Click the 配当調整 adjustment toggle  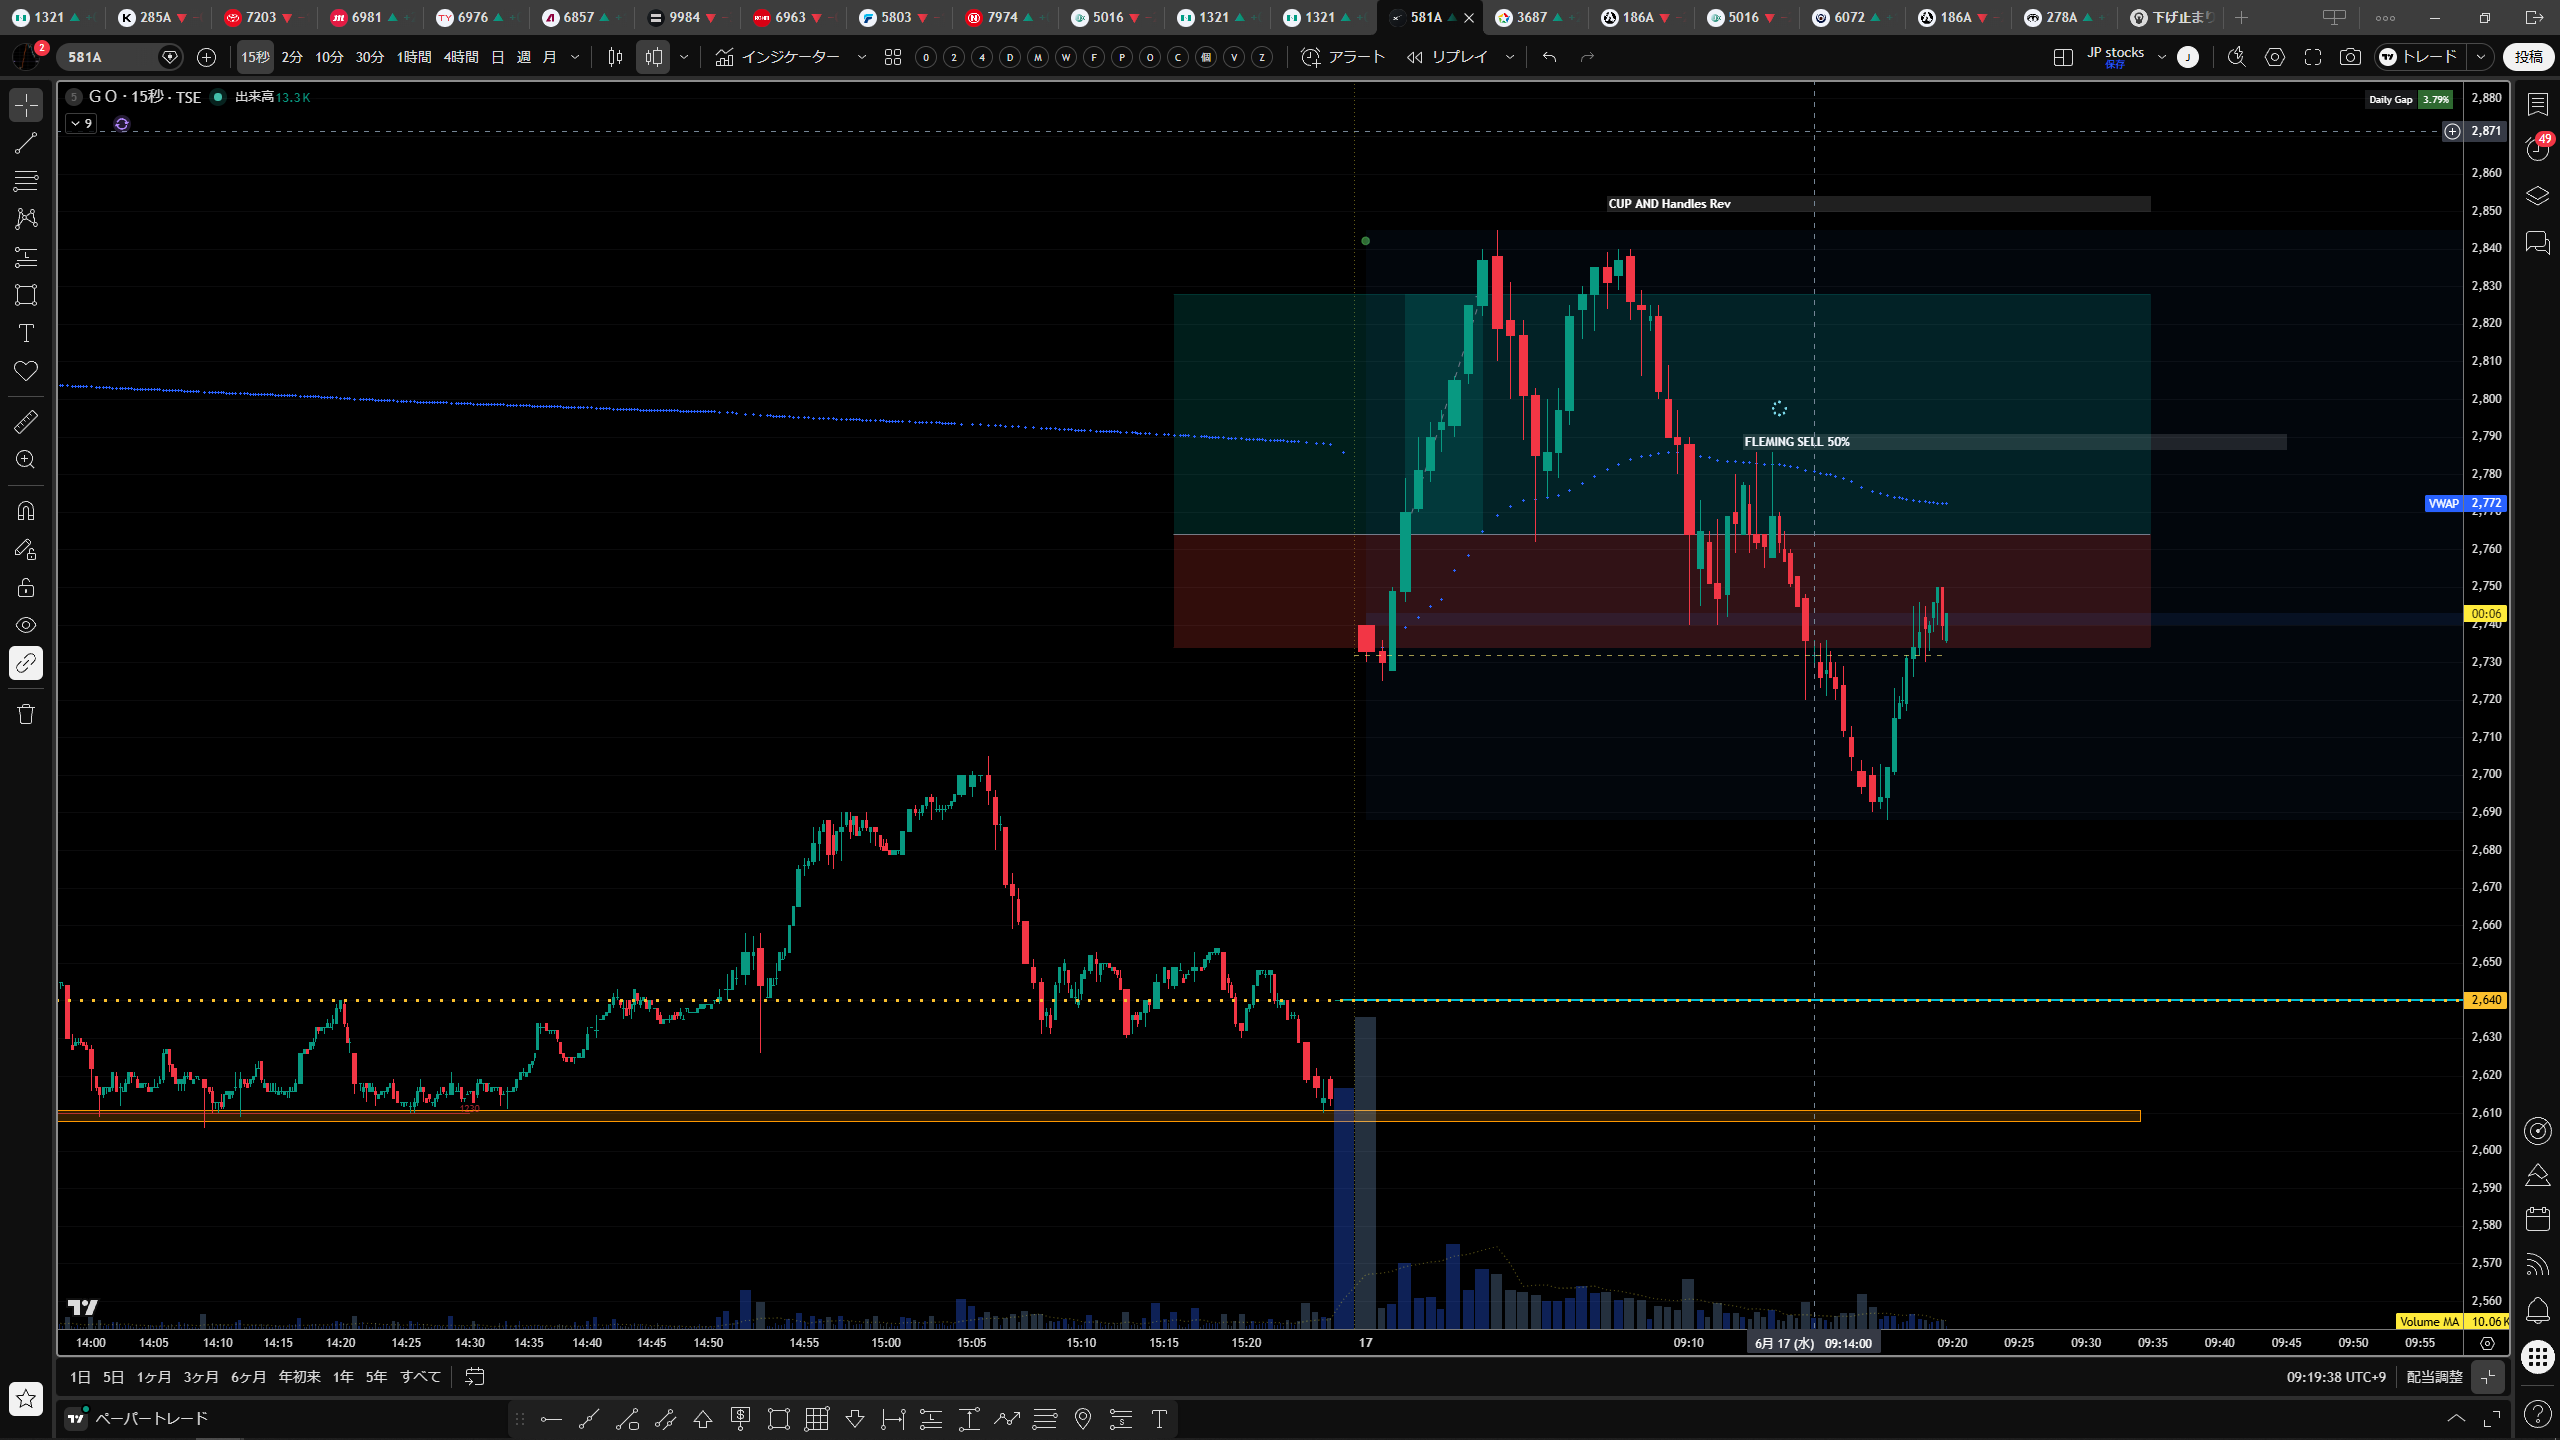pyautogui.click(x=2434, y=1377)
